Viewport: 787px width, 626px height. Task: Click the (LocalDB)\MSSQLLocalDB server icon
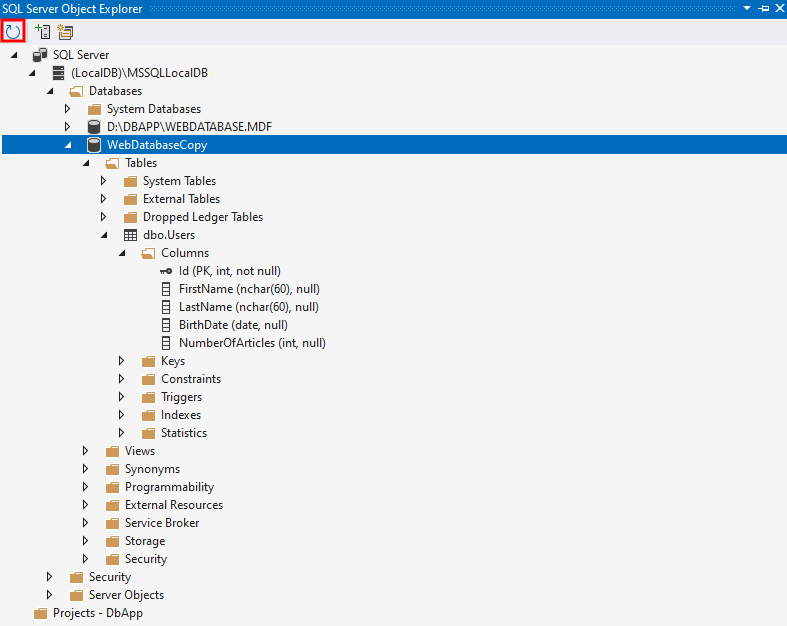click(59, 73)
